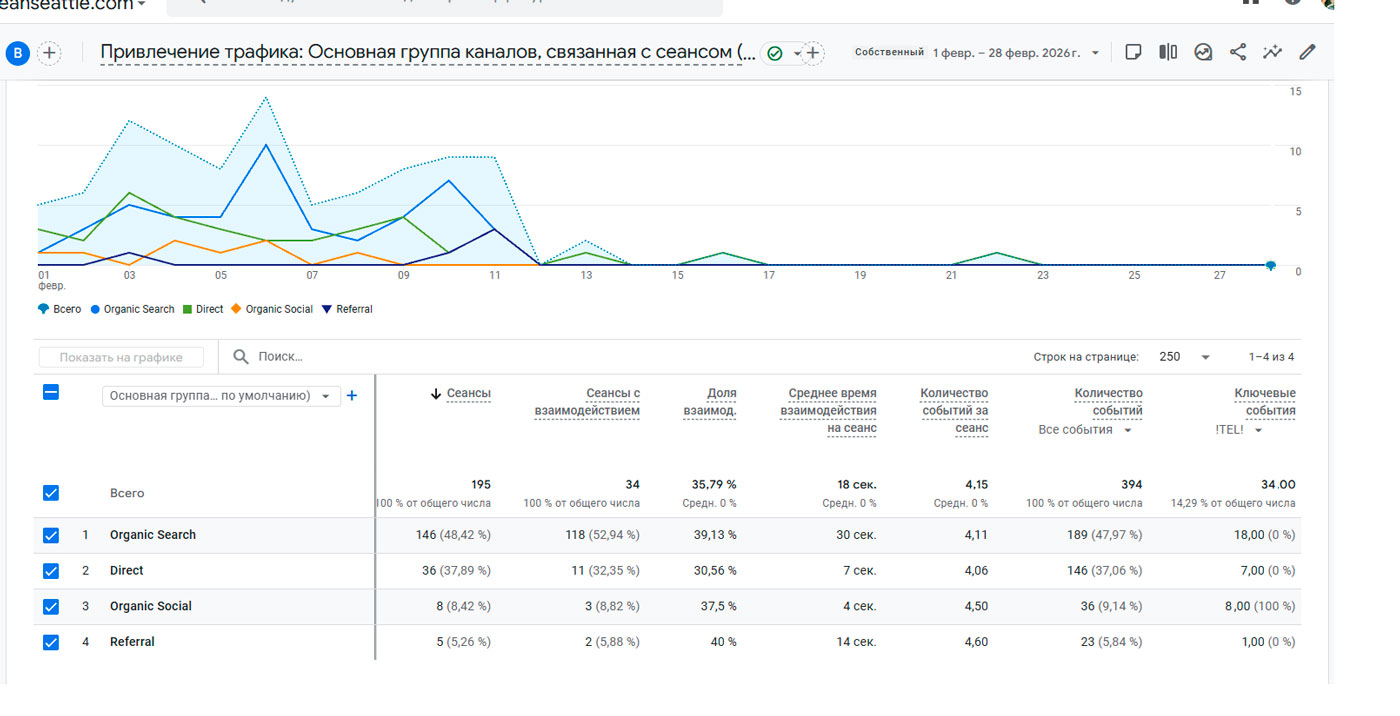The image size is (1400, 716).
Task: Open the annotations note icon
Action: (x=1133, y=53)
